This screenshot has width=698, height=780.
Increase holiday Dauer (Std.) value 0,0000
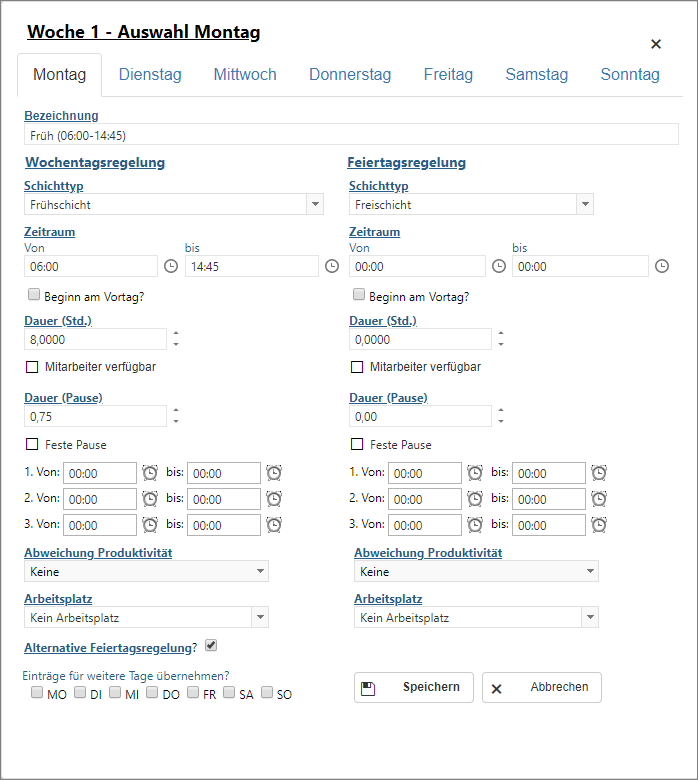pyautogui.click(x=501, y=333)
